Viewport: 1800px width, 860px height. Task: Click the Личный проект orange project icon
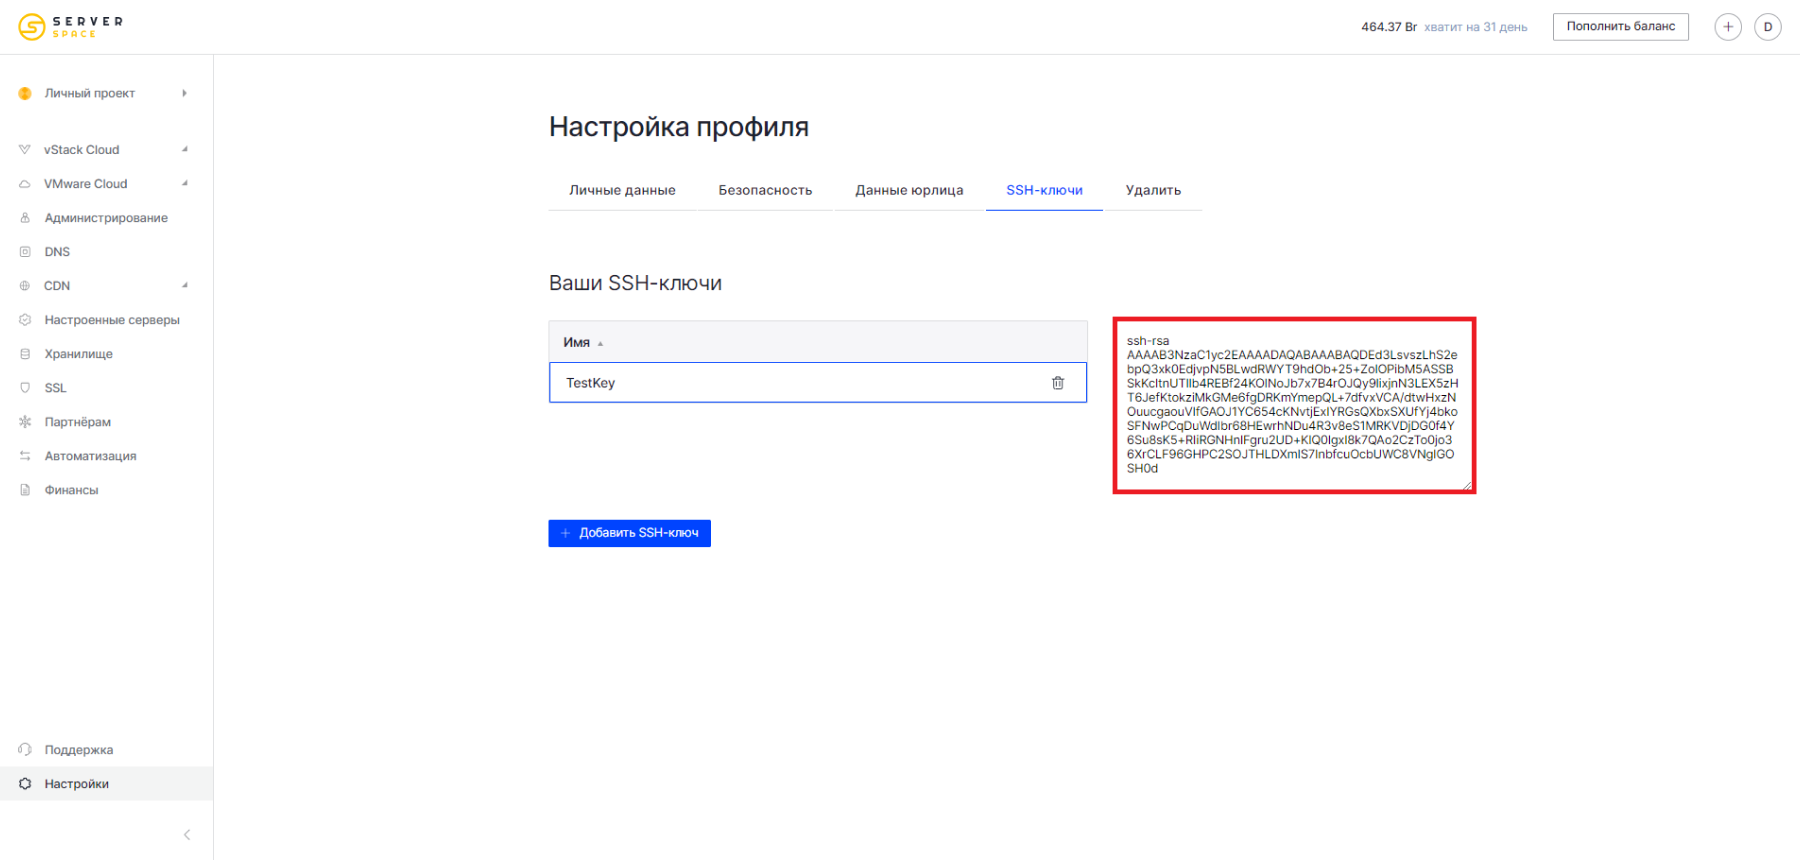tap(25, 93)
